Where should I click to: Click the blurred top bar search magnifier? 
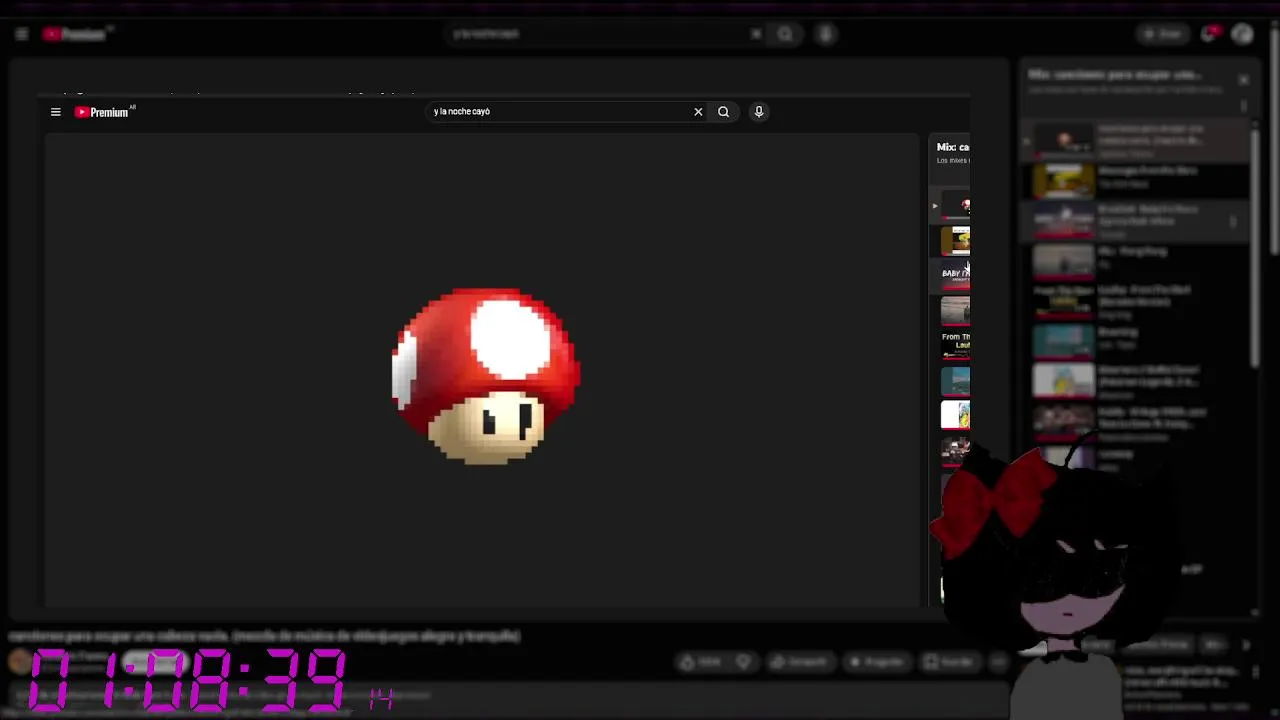click(786, 34)
